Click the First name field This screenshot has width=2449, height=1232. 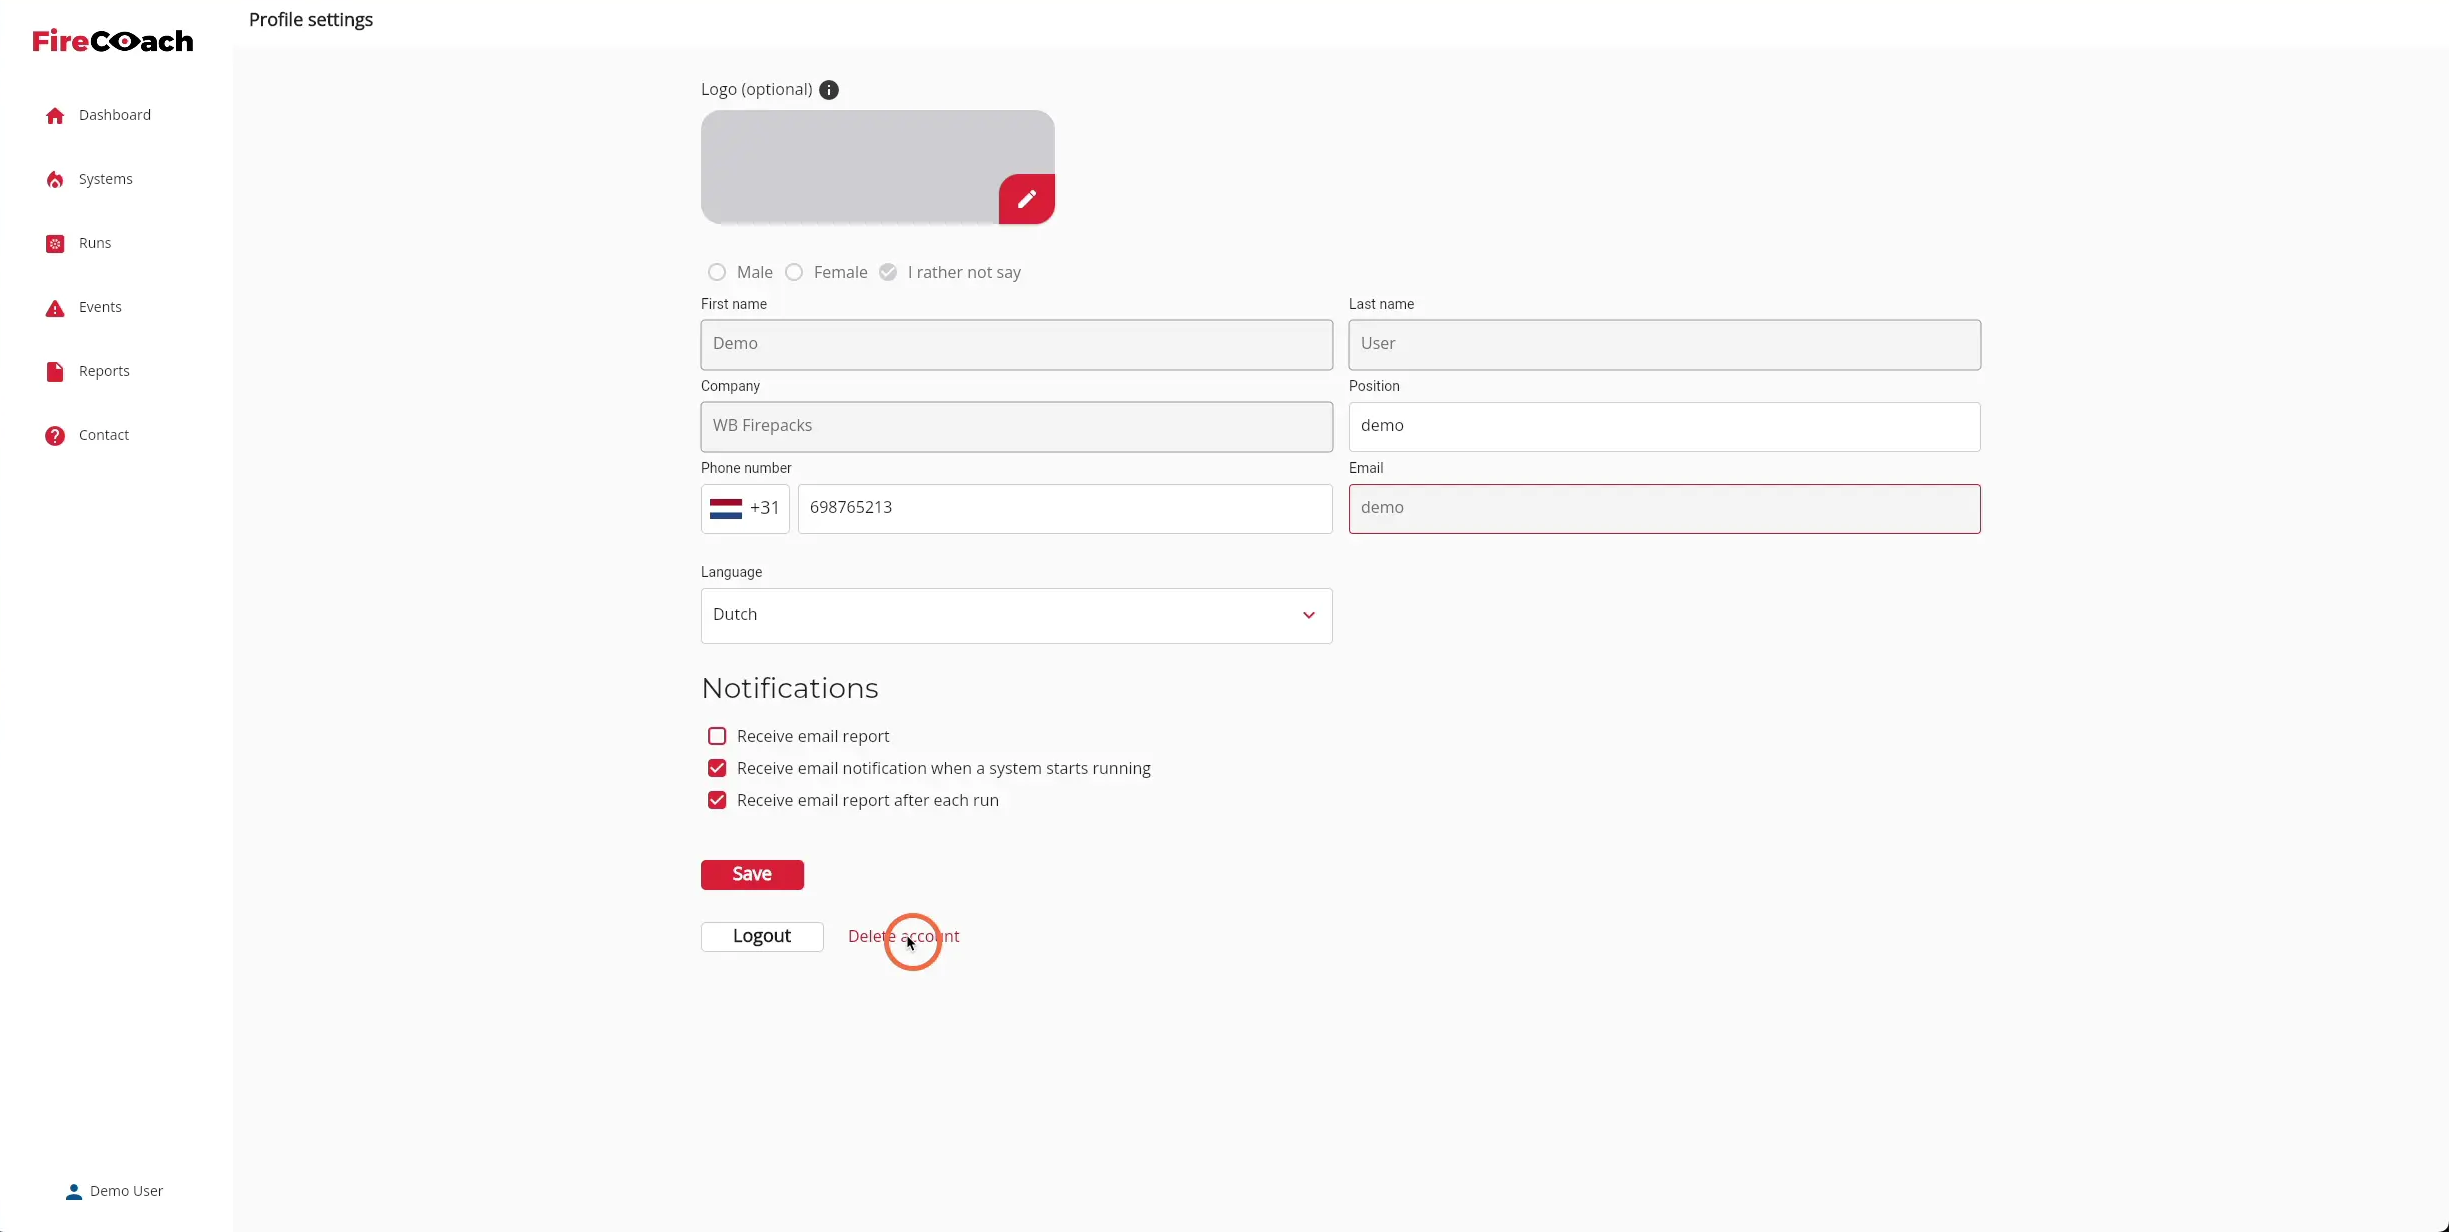pyautogui.click(x=1016, y=344)
